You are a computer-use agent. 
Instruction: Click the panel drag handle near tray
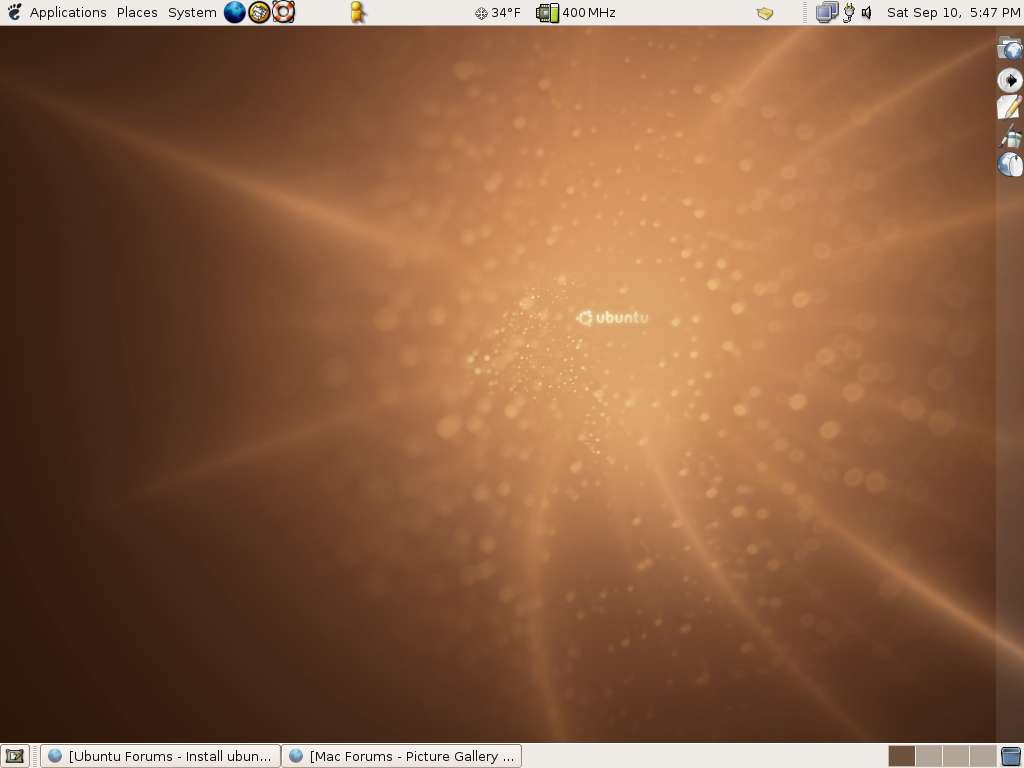[x=805, y=12]
